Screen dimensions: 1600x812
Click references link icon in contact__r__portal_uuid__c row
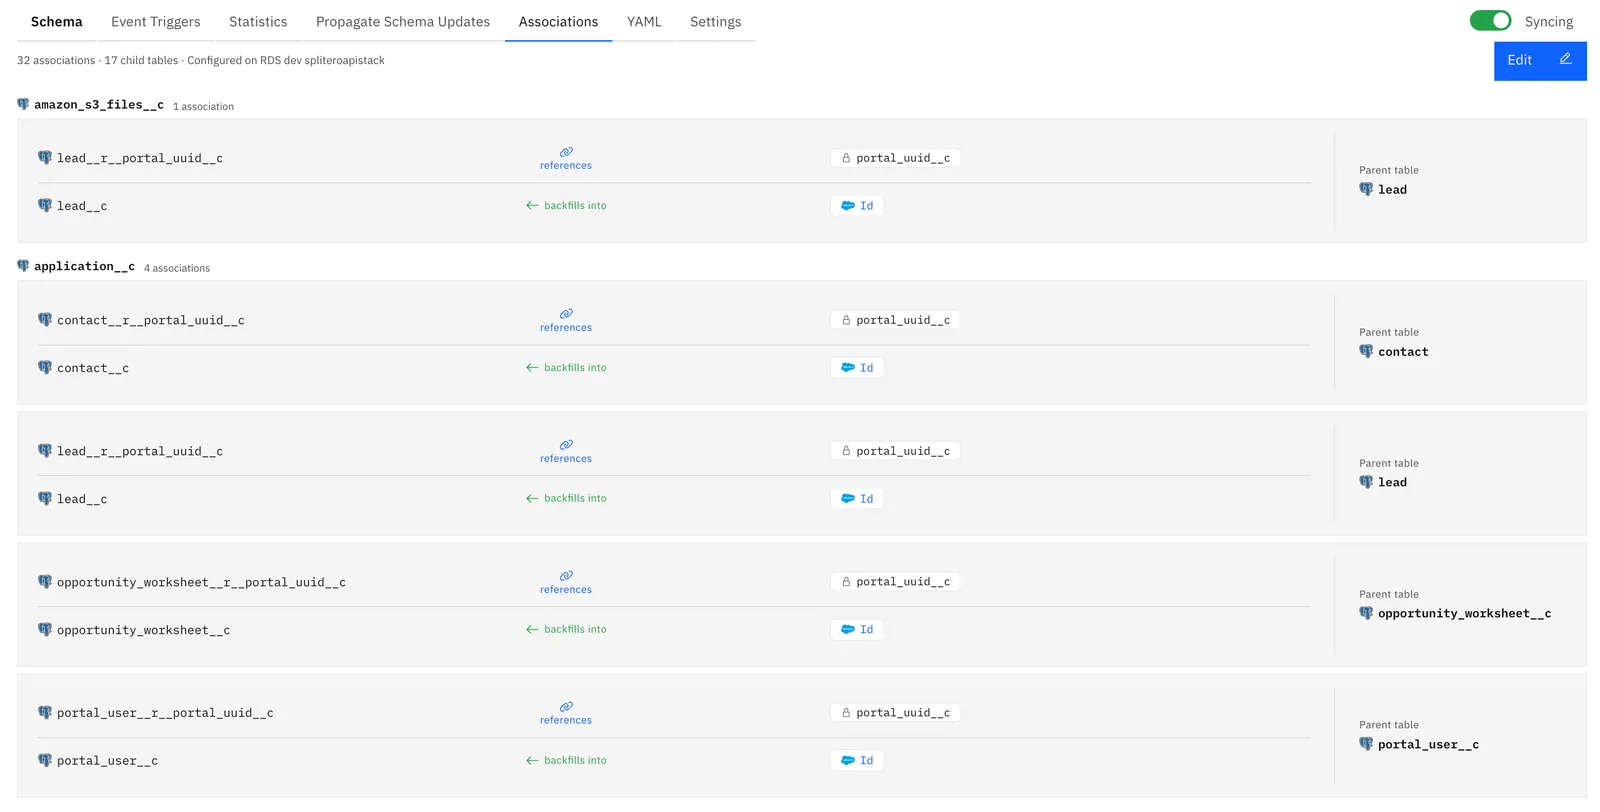(566, 314)
